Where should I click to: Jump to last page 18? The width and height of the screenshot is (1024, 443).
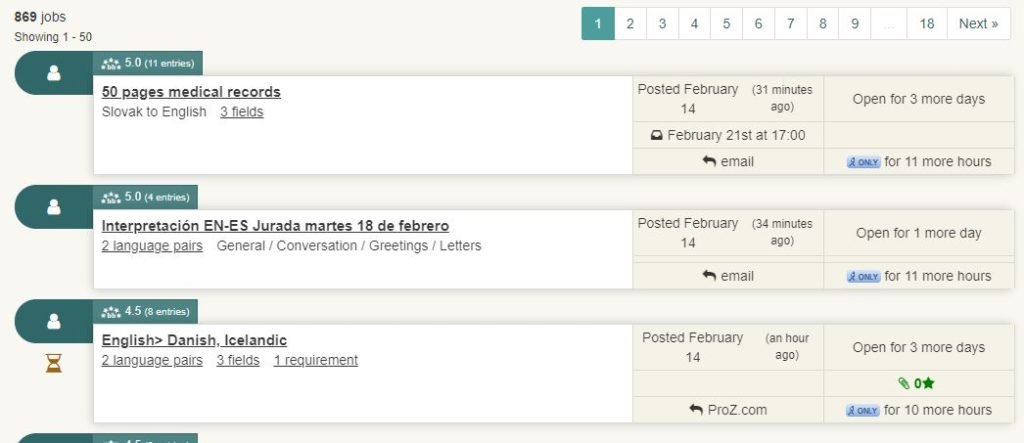[x=927, y=24]
